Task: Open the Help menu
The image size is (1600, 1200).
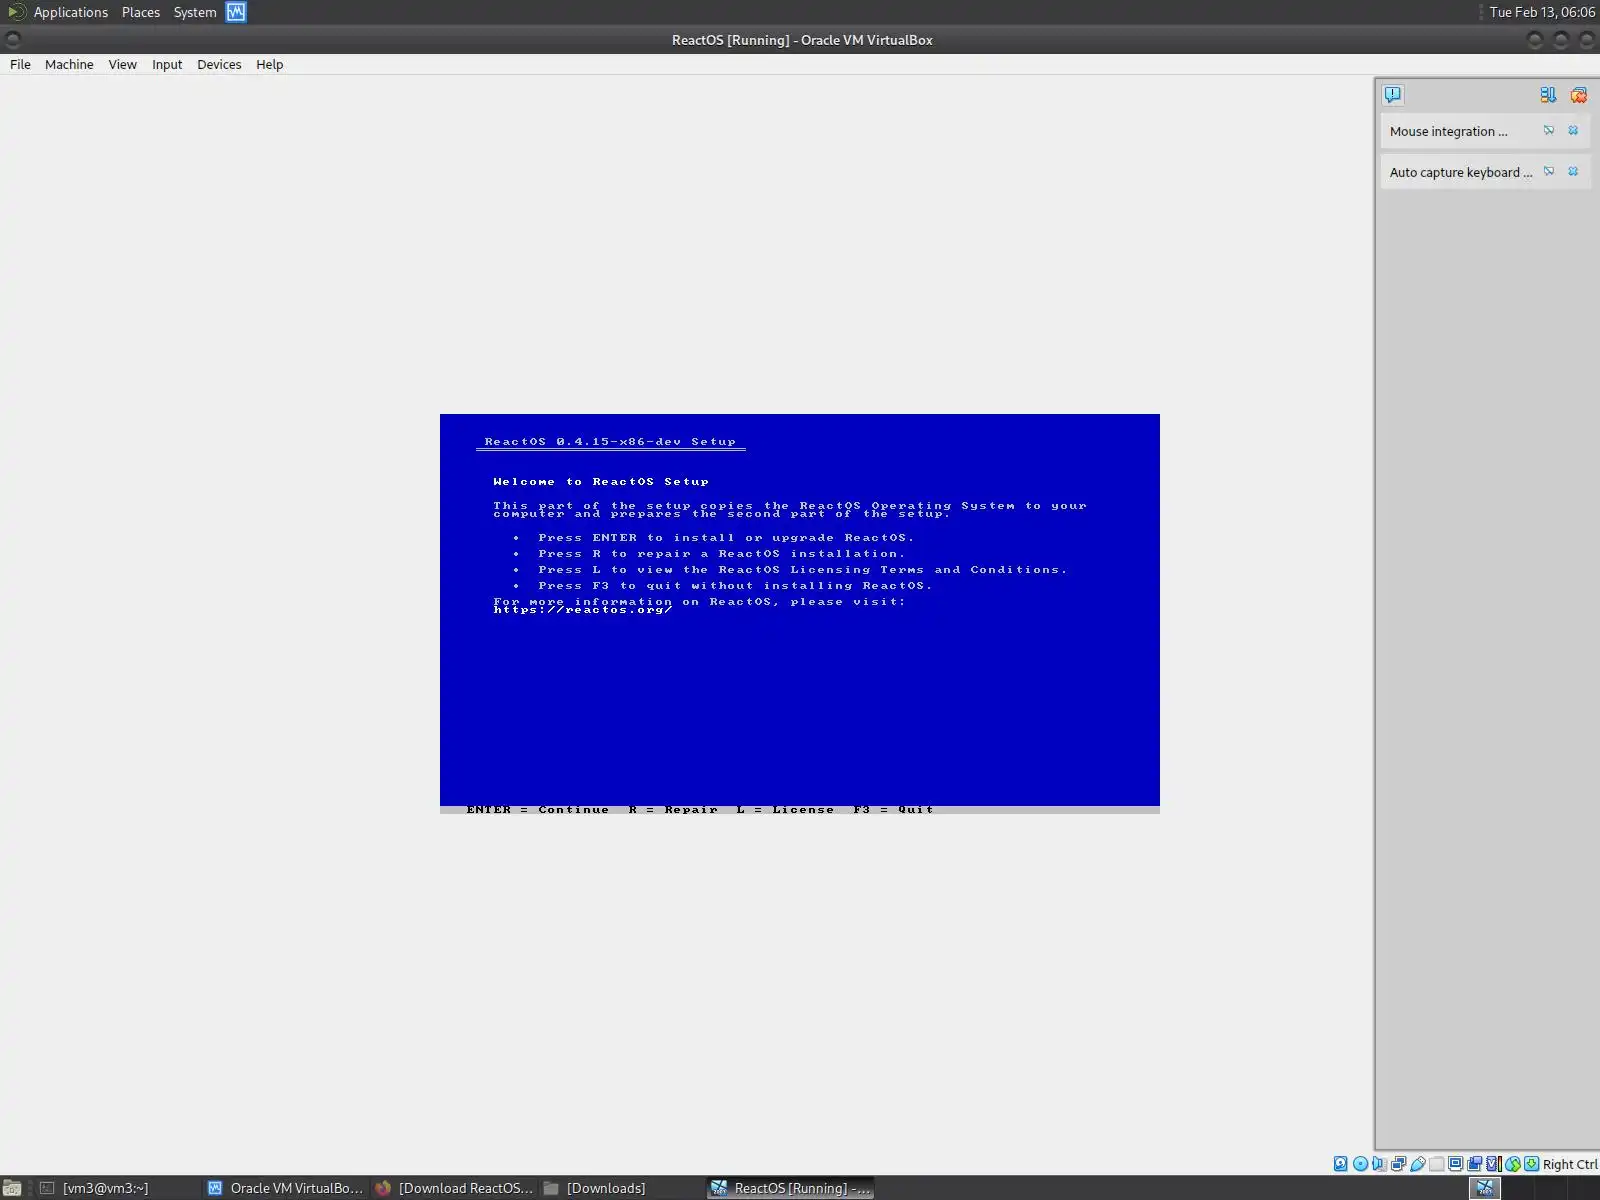Action: [270, 64]
